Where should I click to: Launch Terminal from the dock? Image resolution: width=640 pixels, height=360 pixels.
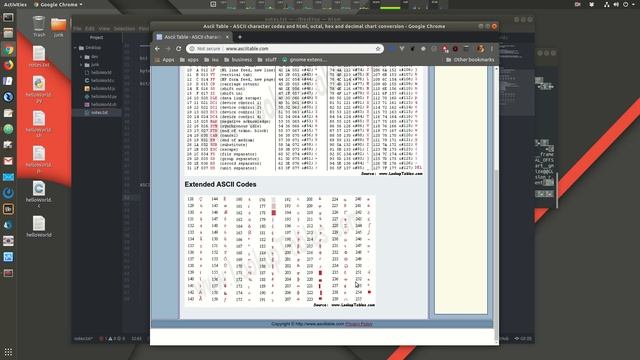point(8,18)
